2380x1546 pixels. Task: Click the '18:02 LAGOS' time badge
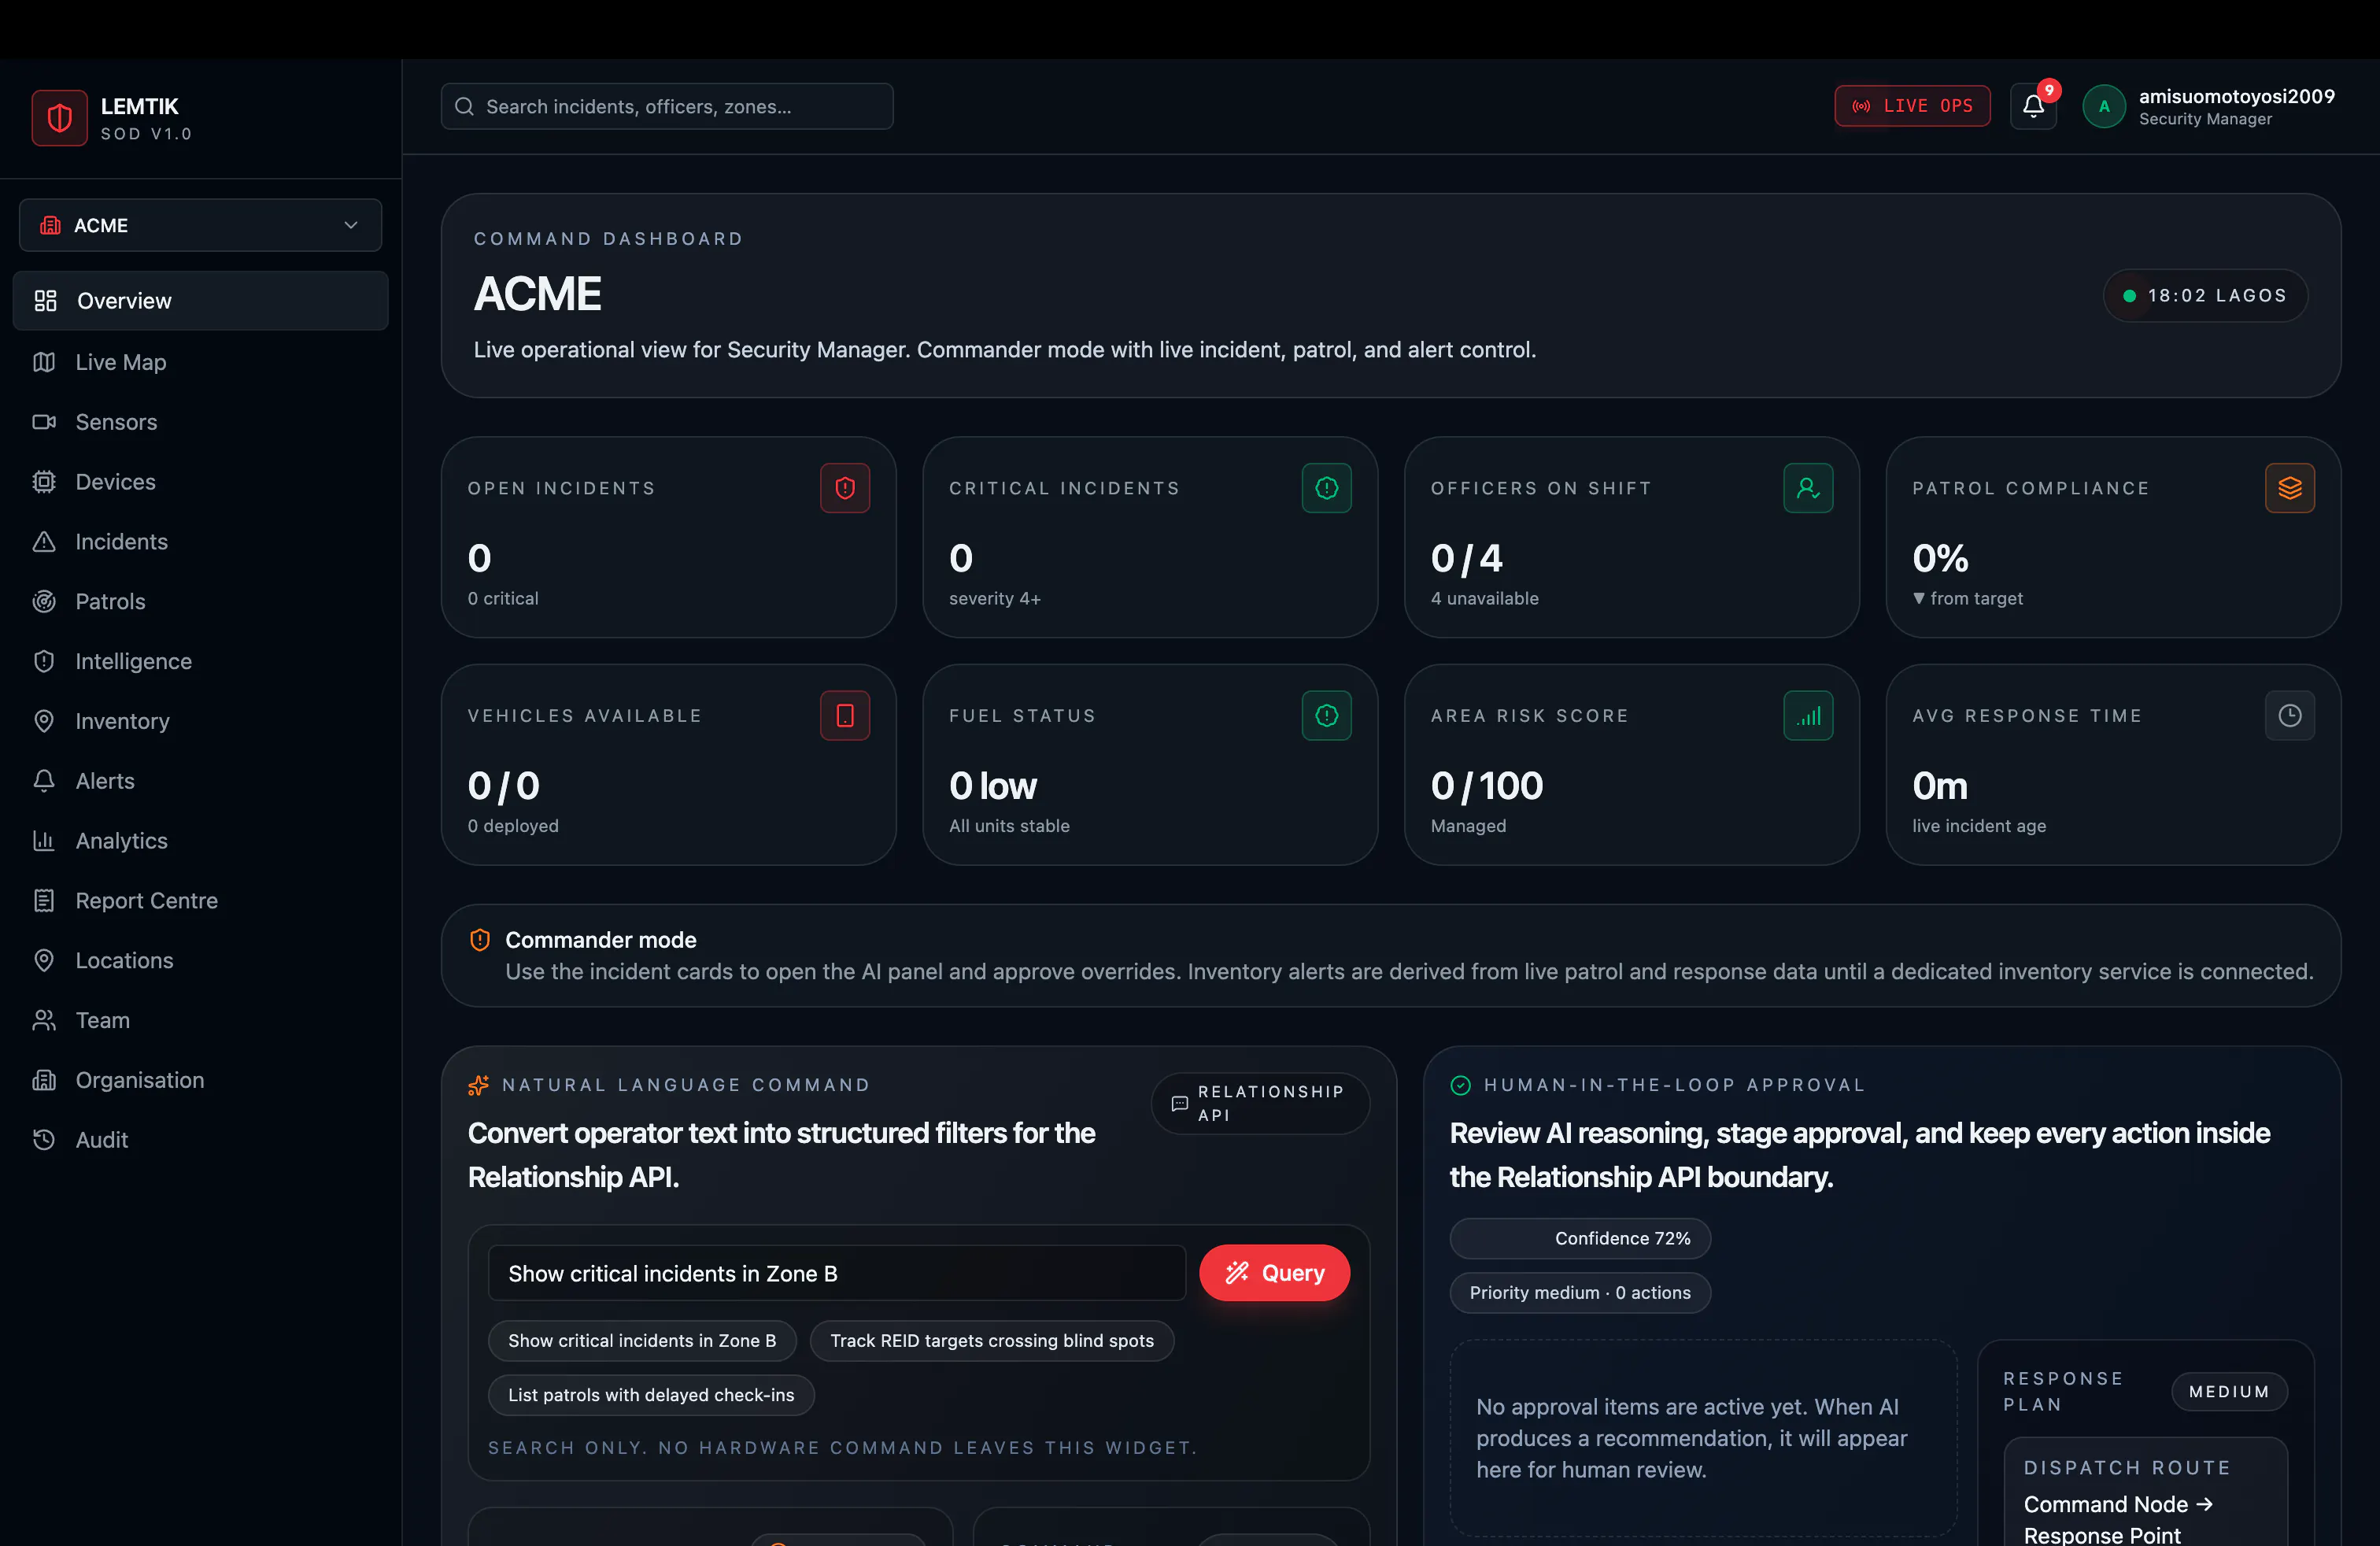pos(2205,296)
